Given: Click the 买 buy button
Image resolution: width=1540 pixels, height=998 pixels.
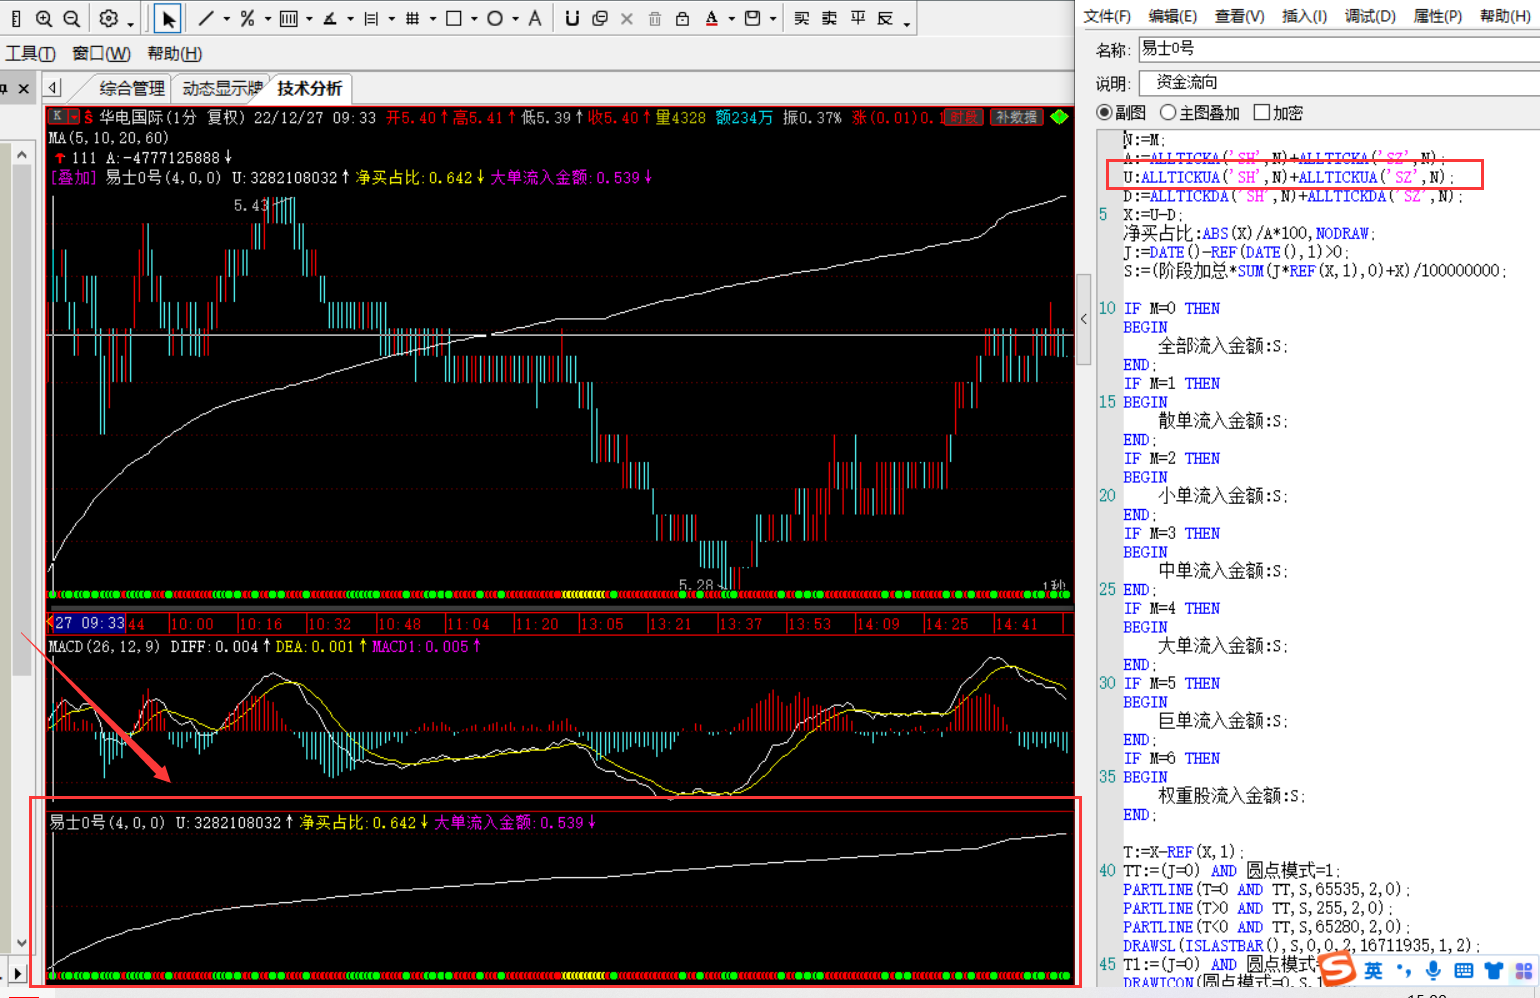Looking at the screenshot, I should (x=802, y=18).
